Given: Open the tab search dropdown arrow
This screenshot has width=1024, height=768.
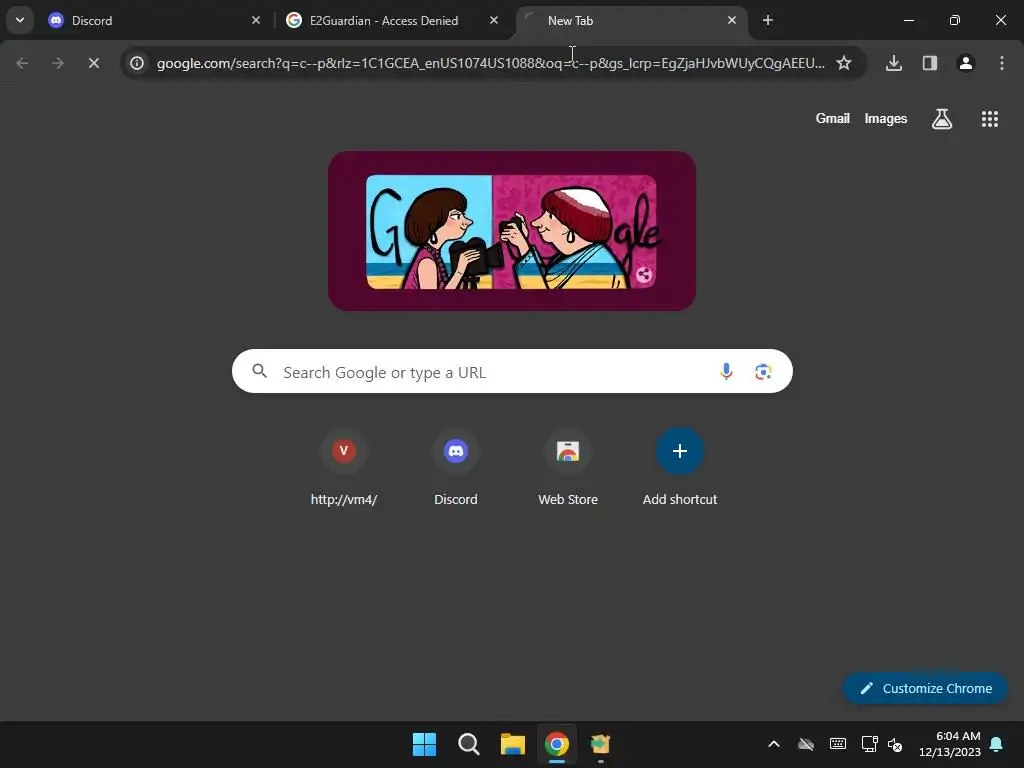Looking at the screenshot, I should [x=20, y=20].
